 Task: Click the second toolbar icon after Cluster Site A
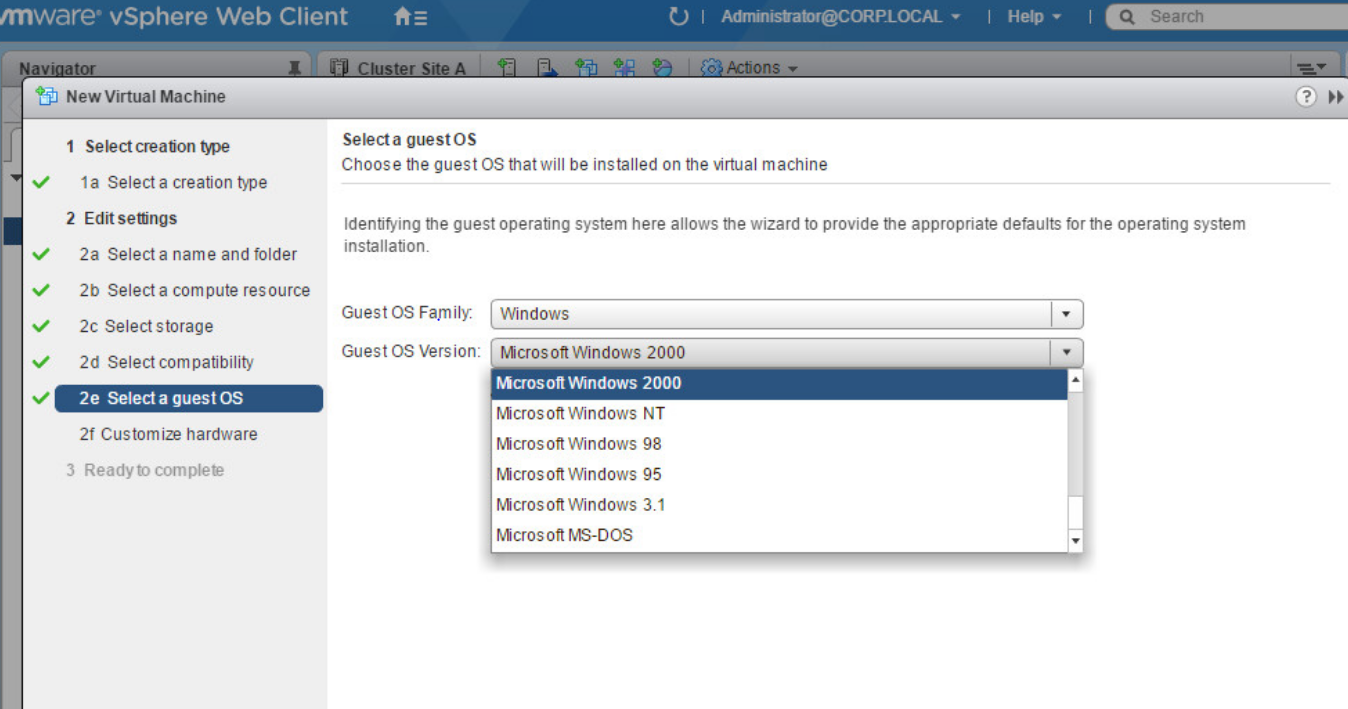point(546,68)
